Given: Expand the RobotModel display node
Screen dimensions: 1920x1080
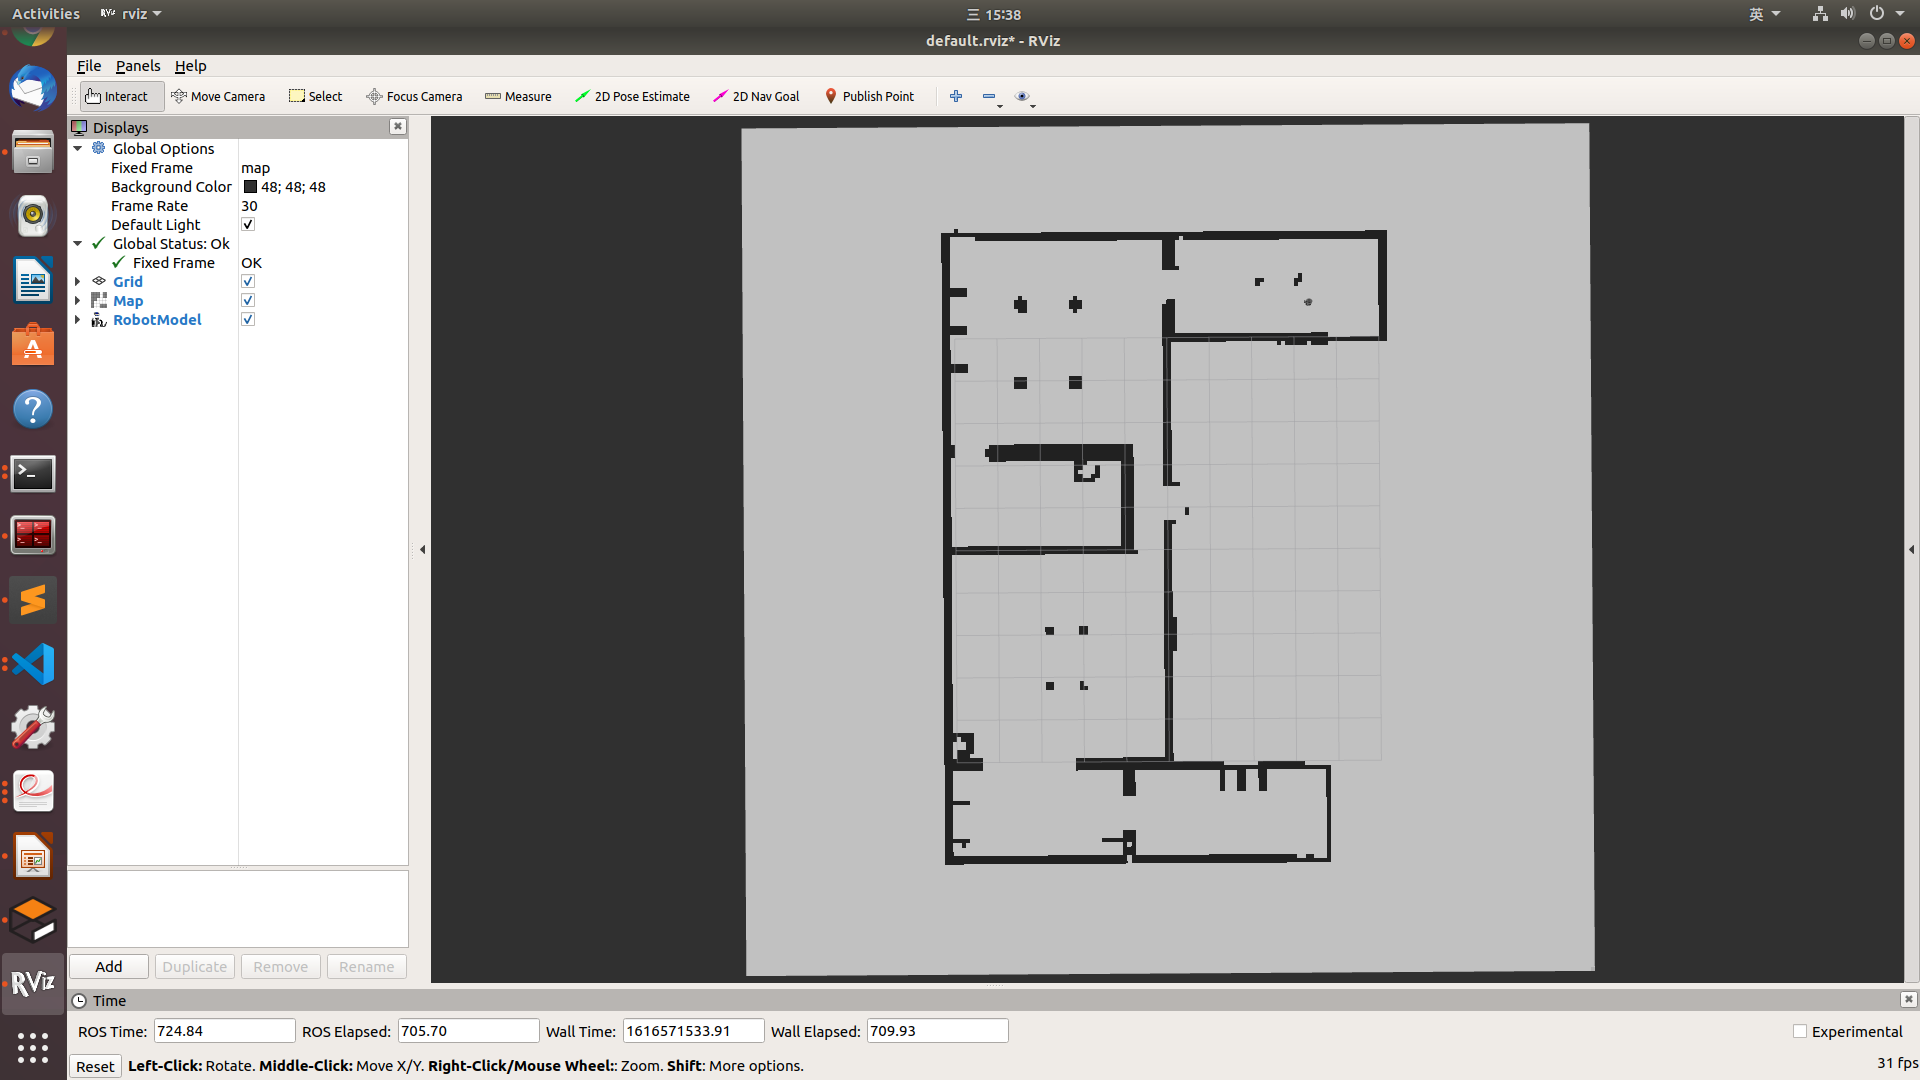Looking at the screenshot, I should tap(78, 319).
